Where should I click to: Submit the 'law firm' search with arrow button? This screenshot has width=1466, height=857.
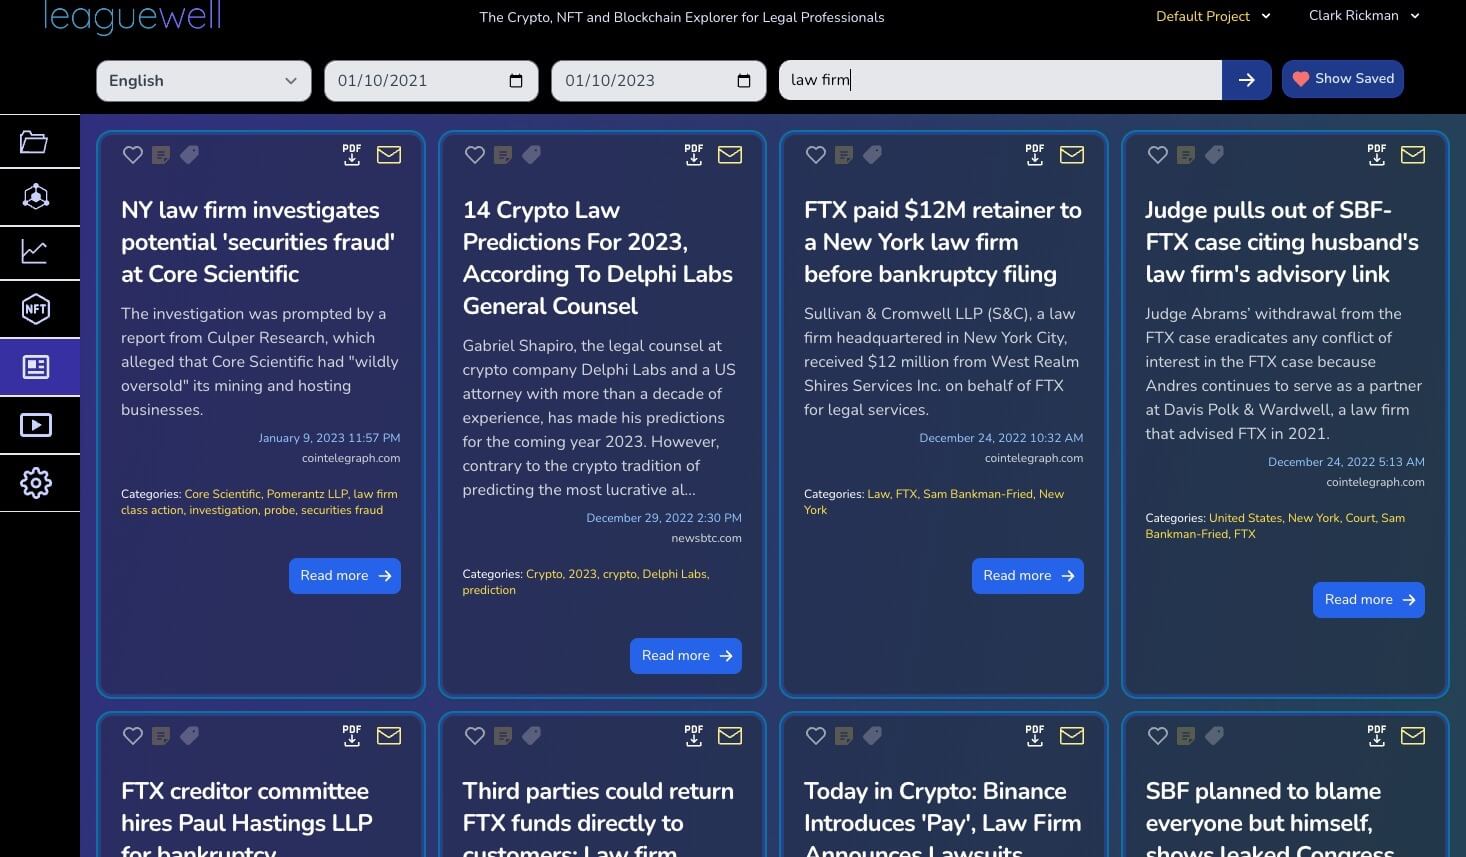pyautogui.click(x=1247, y=80)
